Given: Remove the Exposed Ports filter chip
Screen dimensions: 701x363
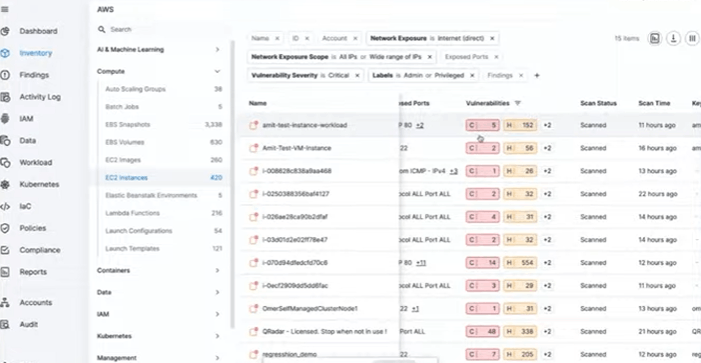Looking at the screenshot, I should tap(496, 57).
